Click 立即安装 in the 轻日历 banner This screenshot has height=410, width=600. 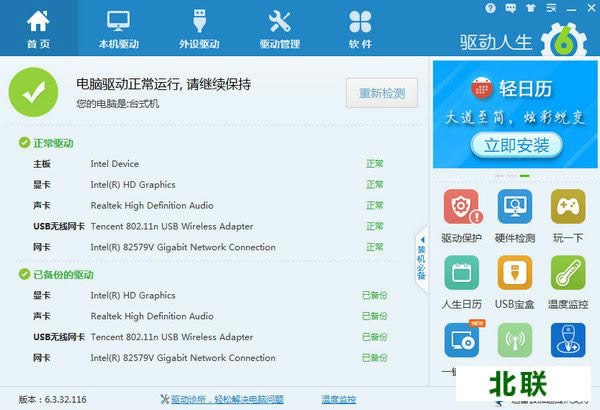[x=517, y=145]
